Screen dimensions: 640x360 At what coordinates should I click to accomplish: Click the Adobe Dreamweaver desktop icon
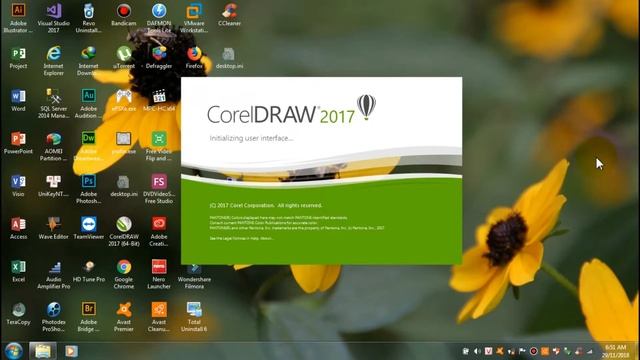tap(89, 146)
